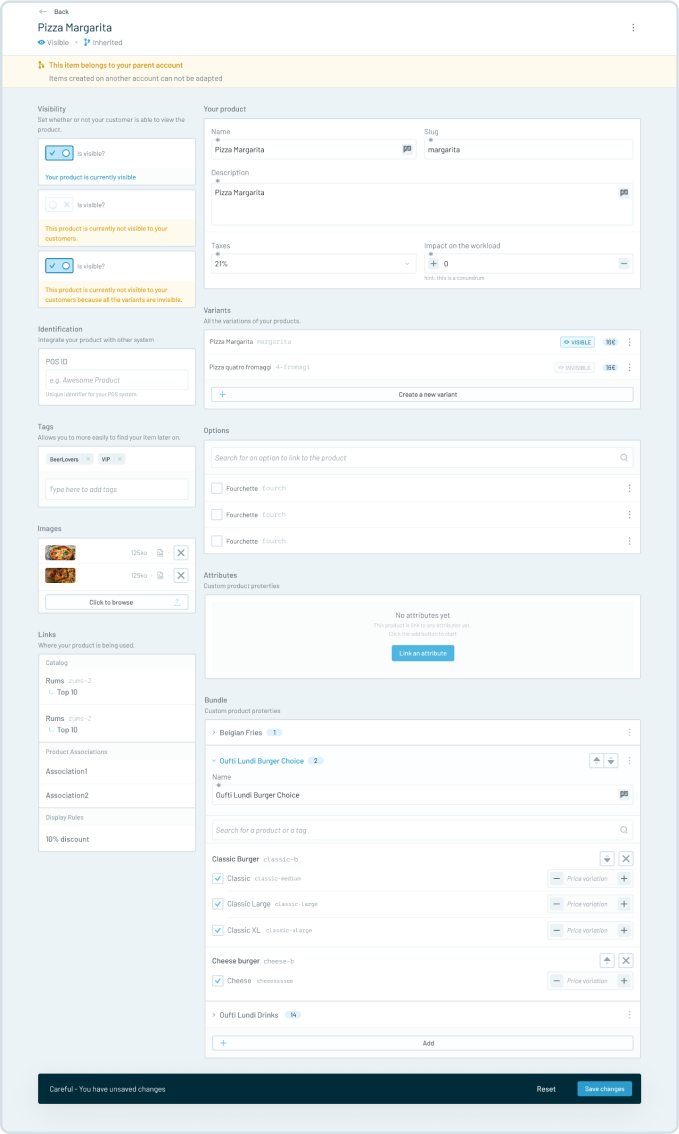Click the Save changes button
Viewport: 679px width, 1134px height.
point(604,1089)
